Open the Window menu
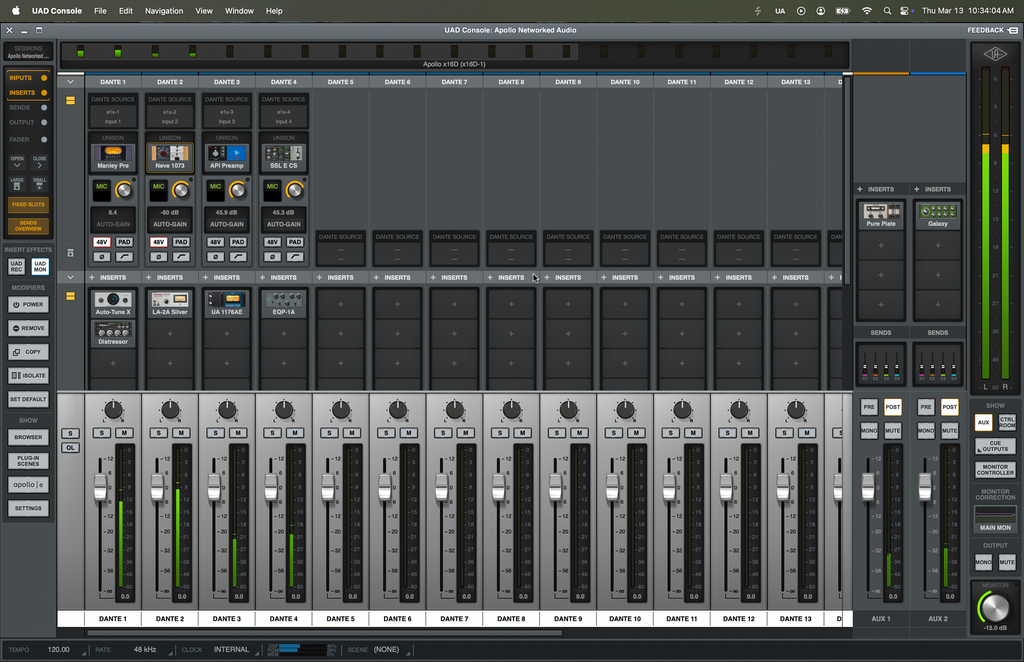Viewport: 1024px width, 662px height. click(239, 10)
